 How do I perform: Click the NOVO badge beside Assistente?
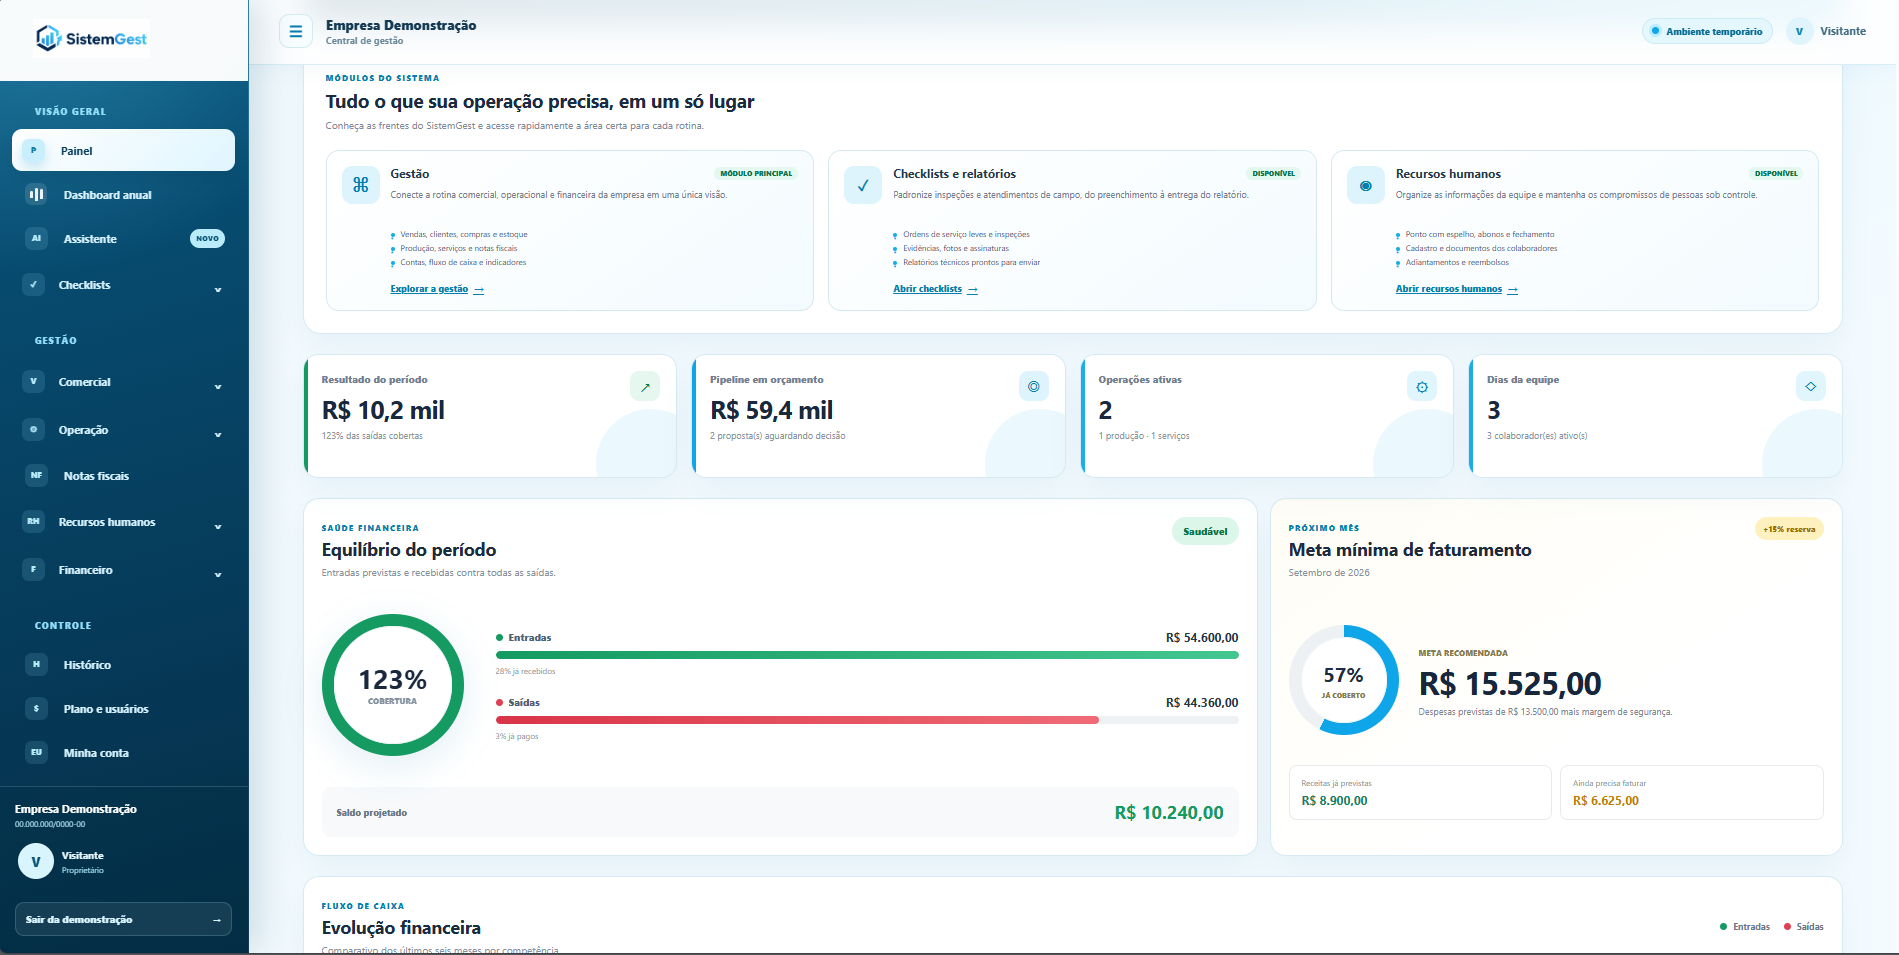(208, 238)
